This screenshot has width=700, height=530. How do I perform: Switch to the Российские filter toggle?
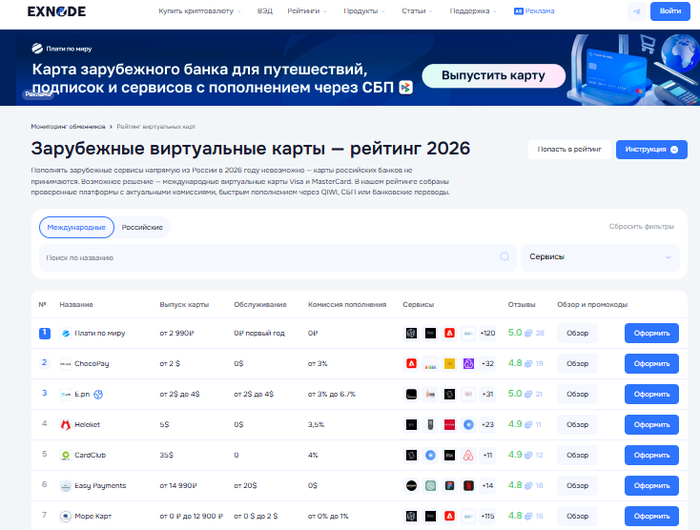point(142,228)
